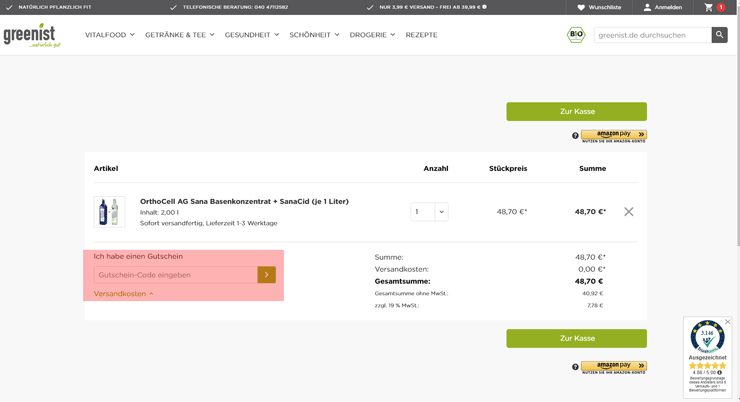Image resolution: width=740 pixels, height=402 pixels.
Task: Click bottom Amazon Pay help question icon
Action: pyautogui.click(x=575, y=367)
